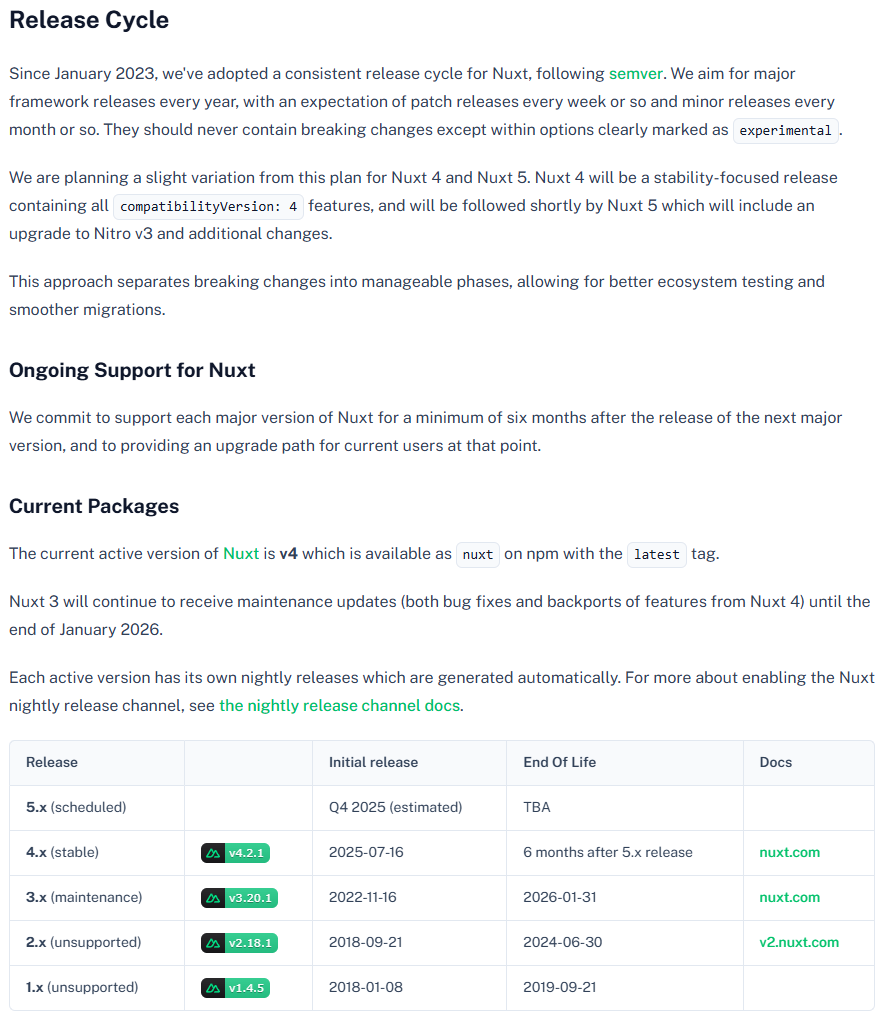Viewport: 892px width, 1024px height.
Task: Click the nuxt inline code package name
Action: pyautogui.click(x=478, y=555)
